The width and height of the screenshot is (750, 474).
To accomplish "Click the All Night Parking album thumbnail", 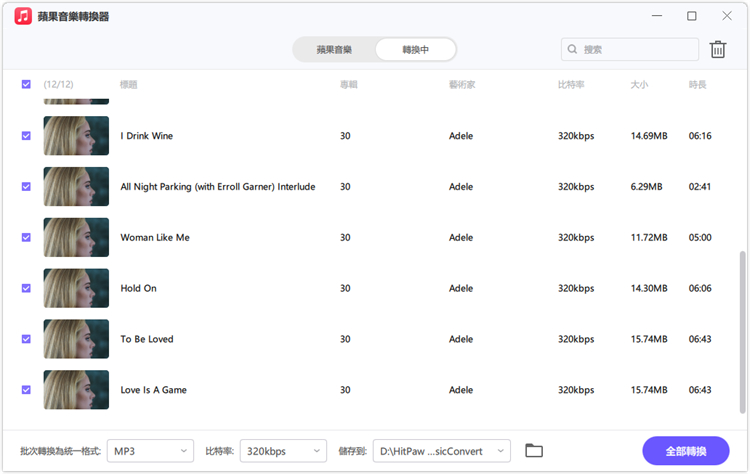I will [x=76, y=187].
